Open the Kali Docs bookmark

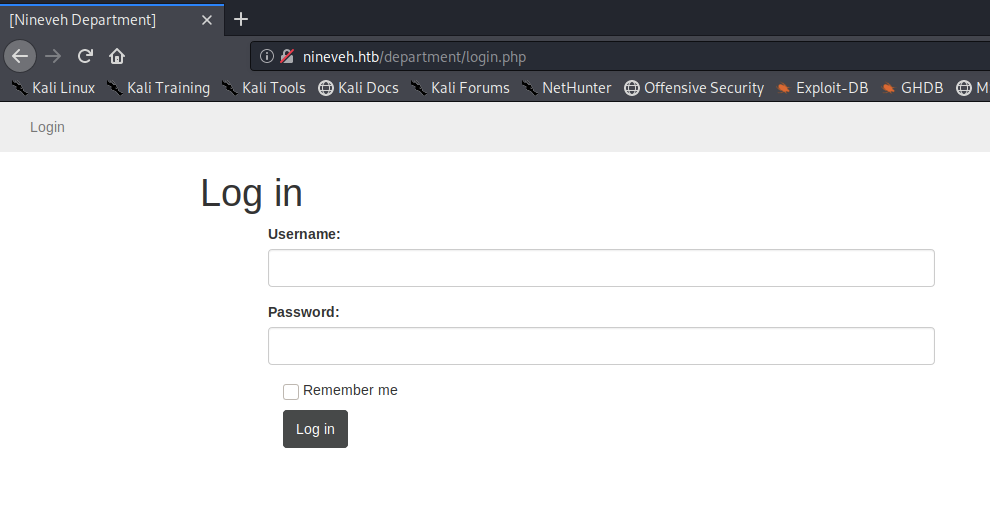pyautogui.click(x=358, y=88)
